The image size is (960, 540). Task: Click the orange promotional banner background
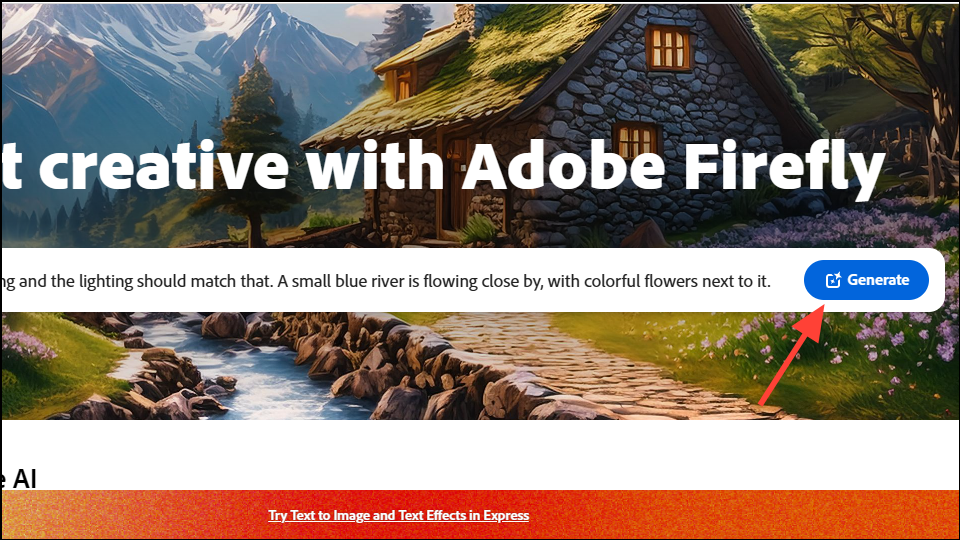[x=735, y=514]
